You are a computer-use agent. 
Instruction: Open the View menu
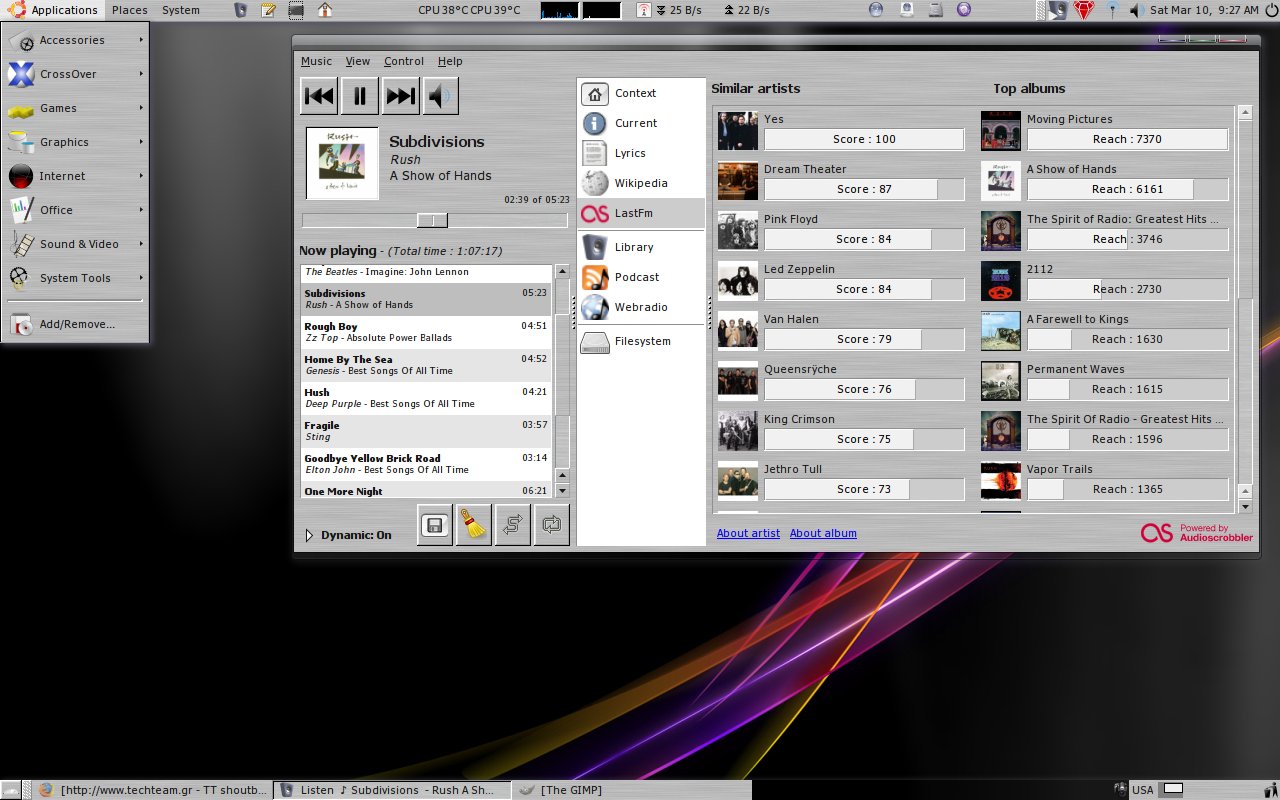pyautogui.click(x=358, y=61)
